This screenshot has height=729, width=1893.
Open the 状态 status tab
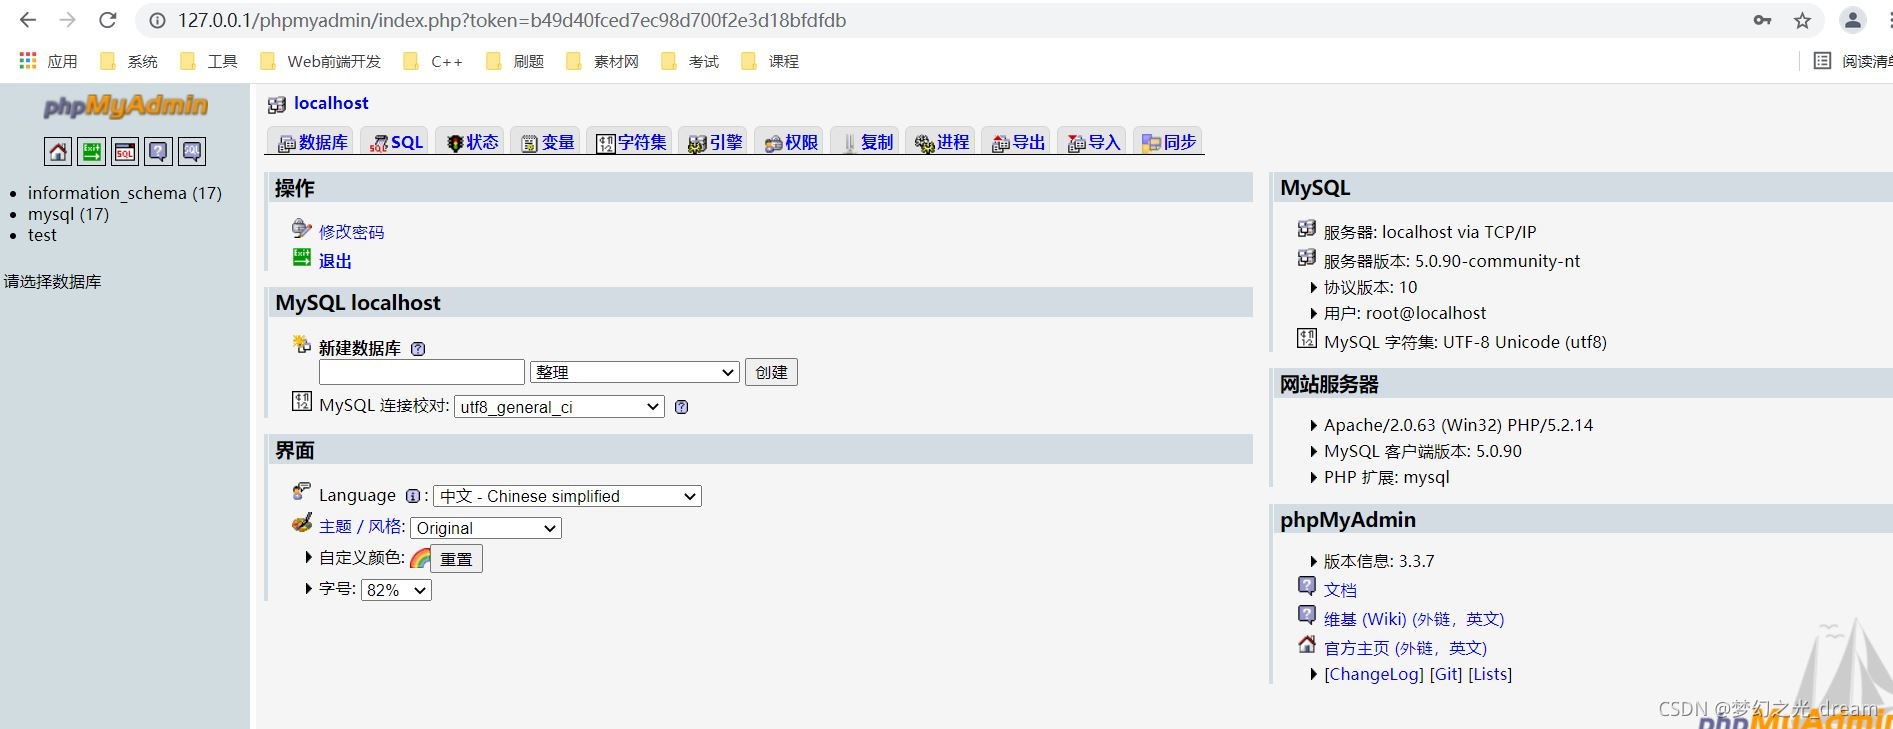(471, 142)
